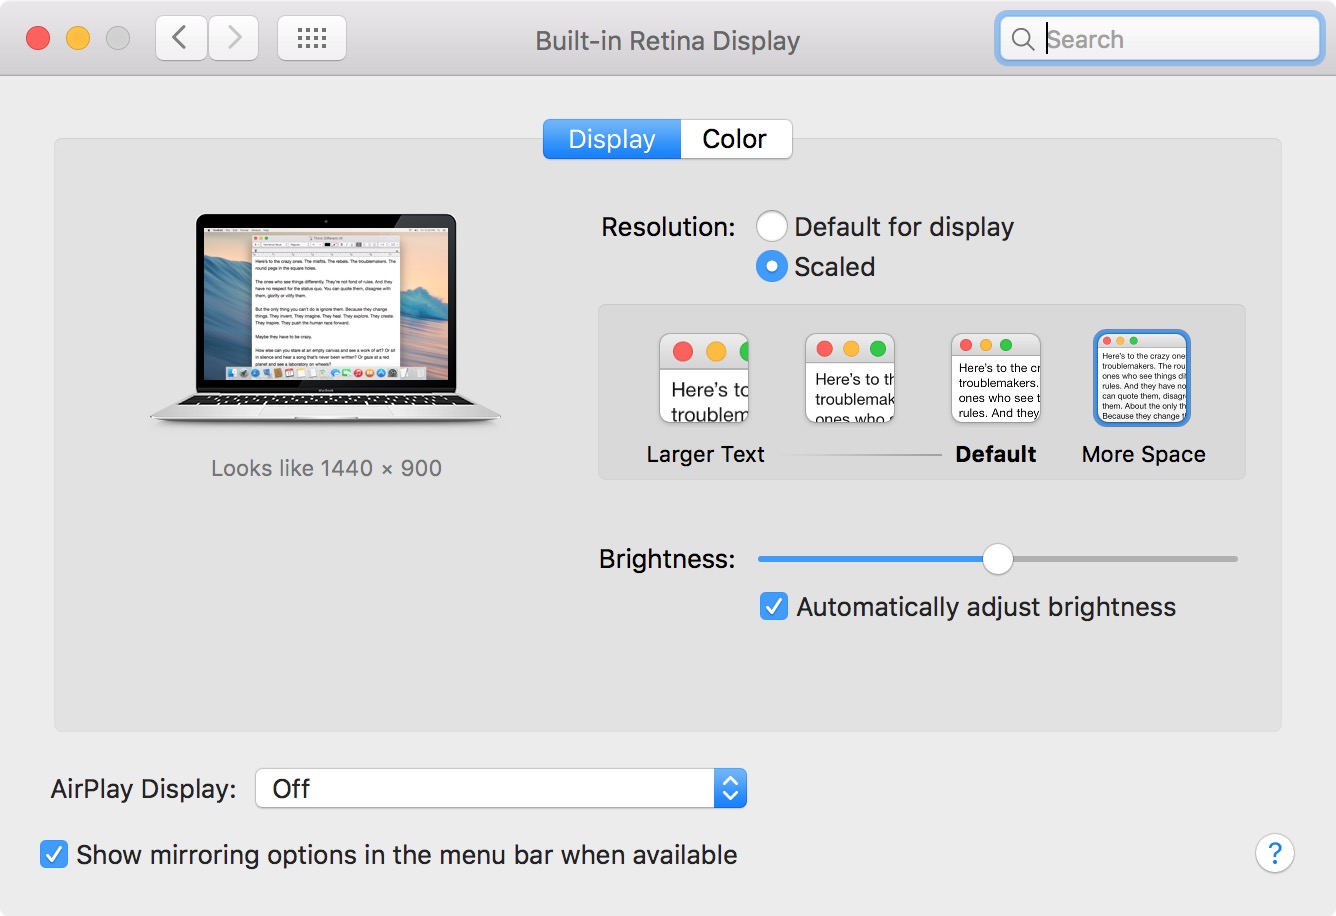Adjust the Brightness slider handle
This screenshot has height=916, width=1336.
point(997,559)
